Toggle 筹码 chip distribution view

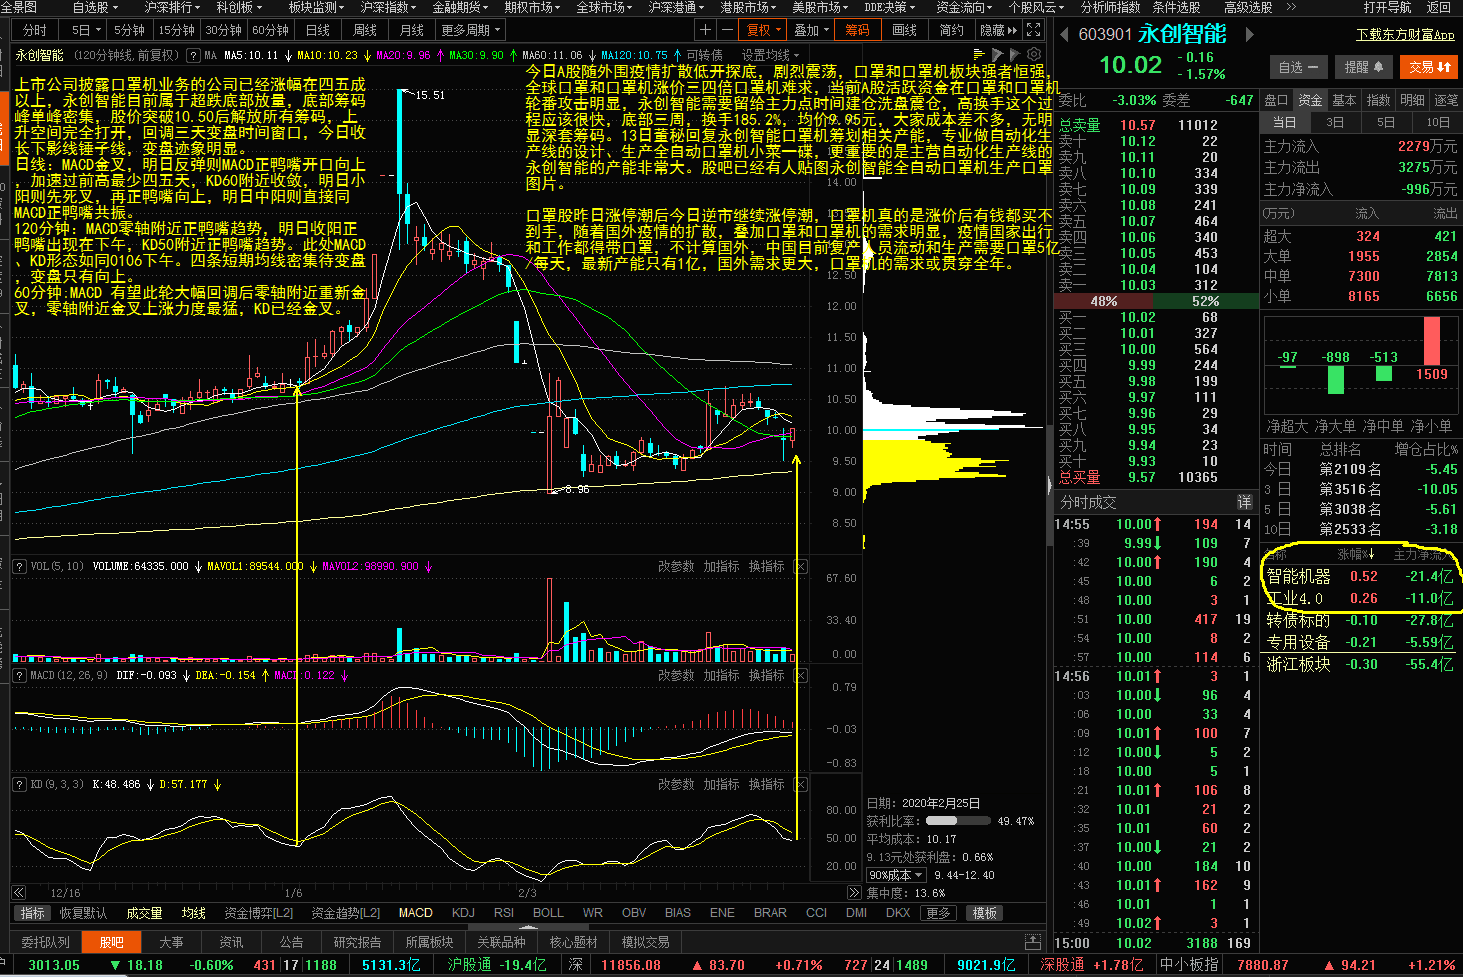[858, 30]
